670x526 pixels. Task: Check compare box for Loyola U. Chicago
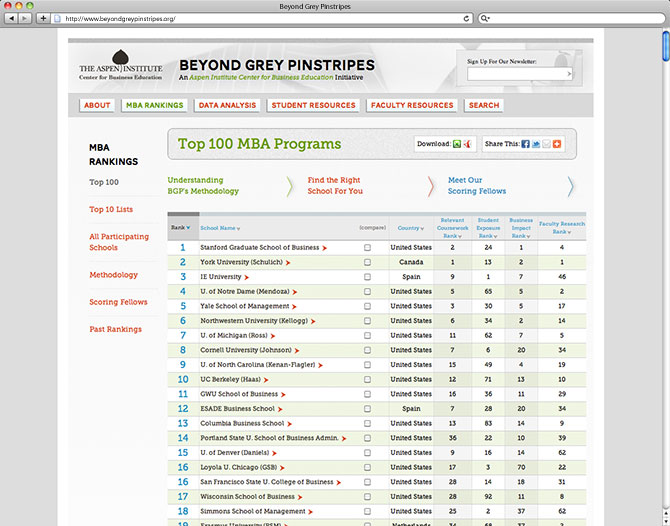pyautogui.click(x=367, y=467)
